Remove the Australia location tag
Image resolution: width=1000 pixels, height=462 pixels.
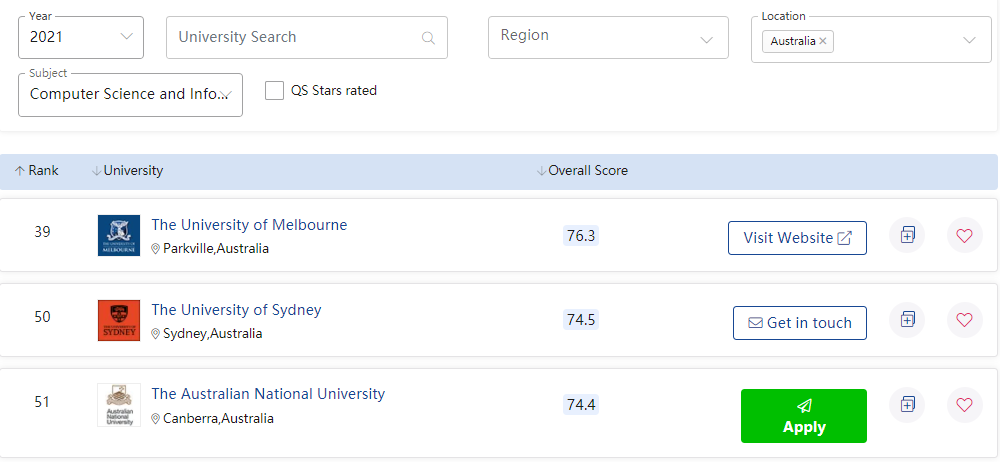[823, 41]
